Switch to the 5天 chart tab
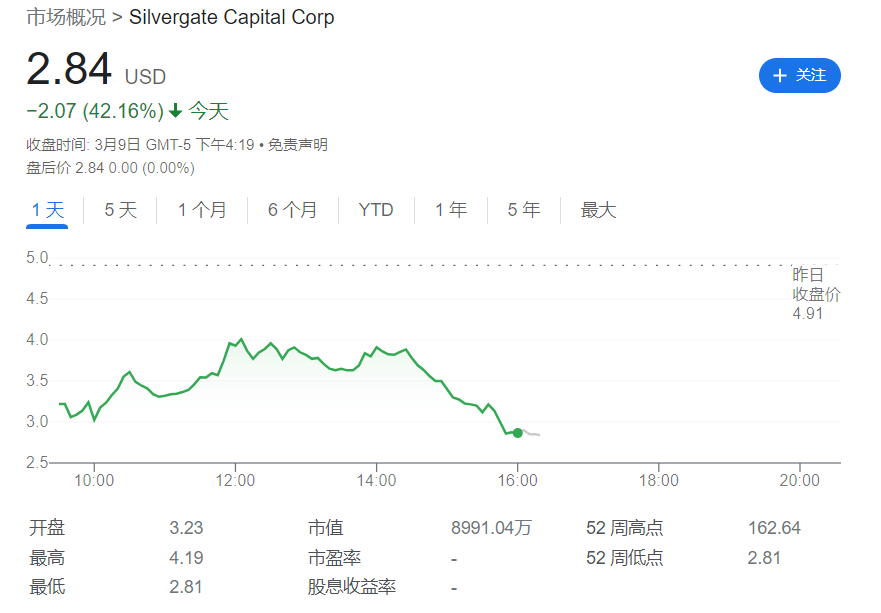881x613 pixels. [x=118, y=210]
